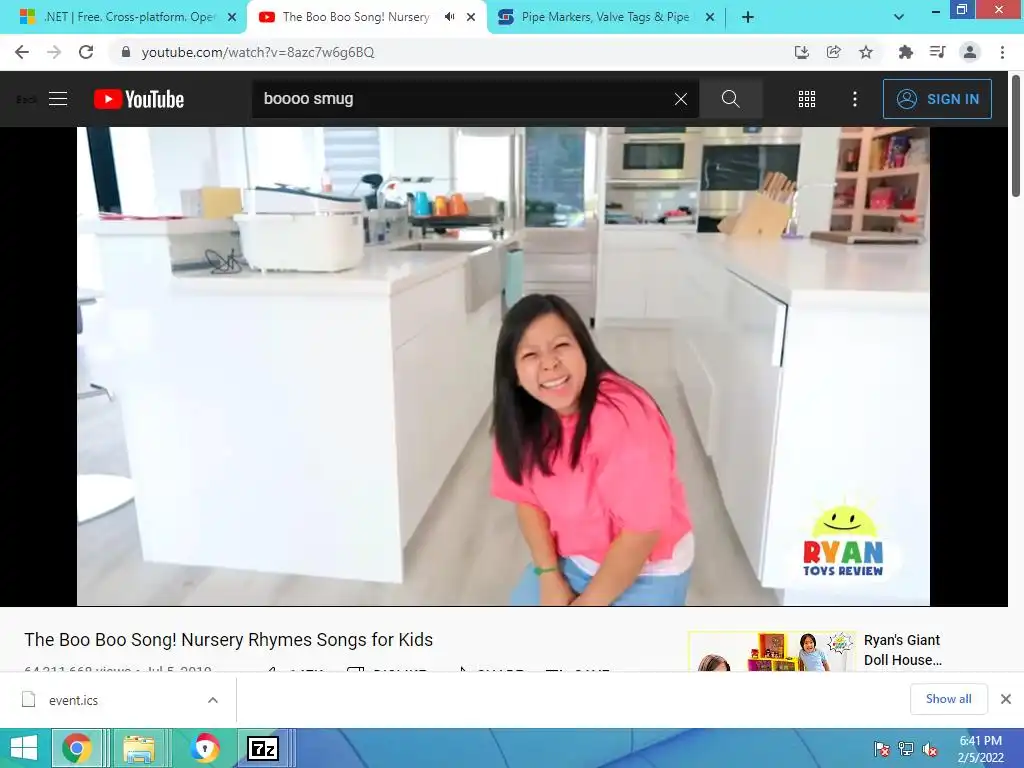The image size is (1024, 768).
Task: Click the YouTube search magnifier button
Action: point(731,99)
